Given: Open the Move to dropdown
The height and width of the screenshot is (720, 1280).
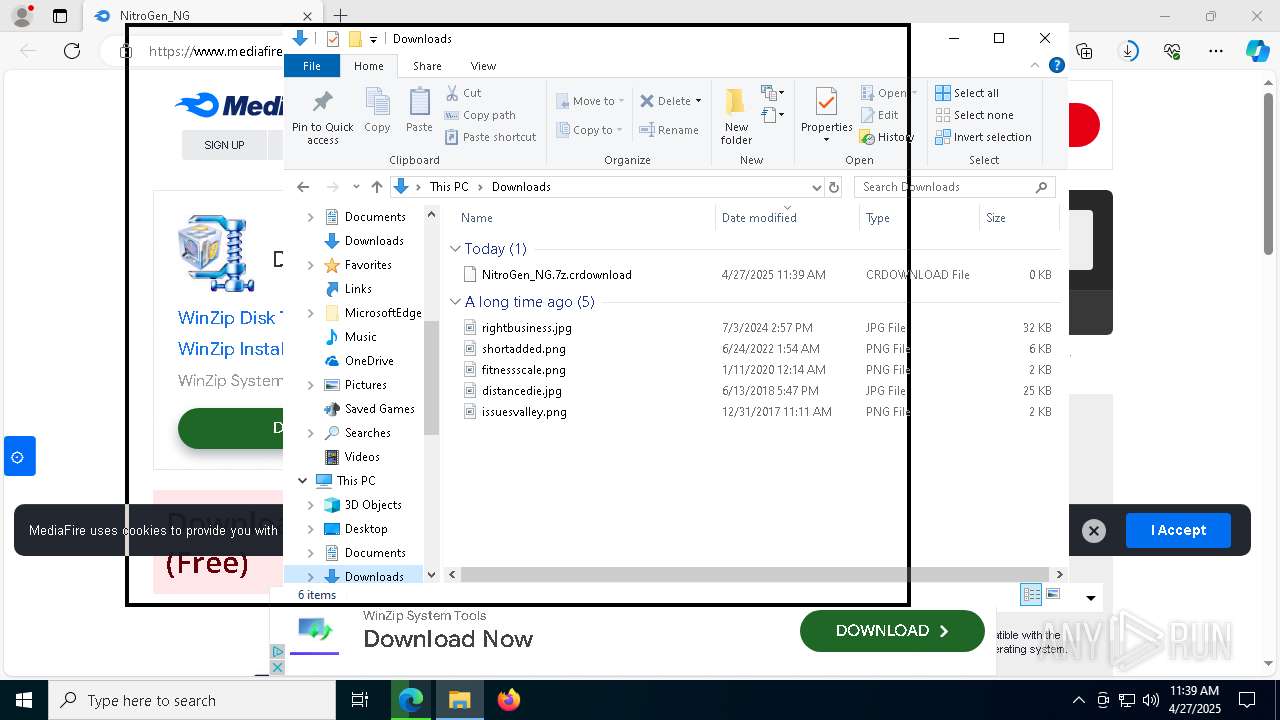Looking at the screenshot, I should (x=591, y=101).
